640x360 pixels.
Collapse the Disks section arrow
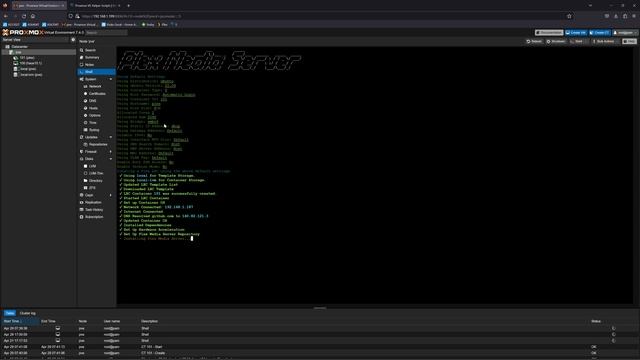pyautogui.click(x=111, y=159)
